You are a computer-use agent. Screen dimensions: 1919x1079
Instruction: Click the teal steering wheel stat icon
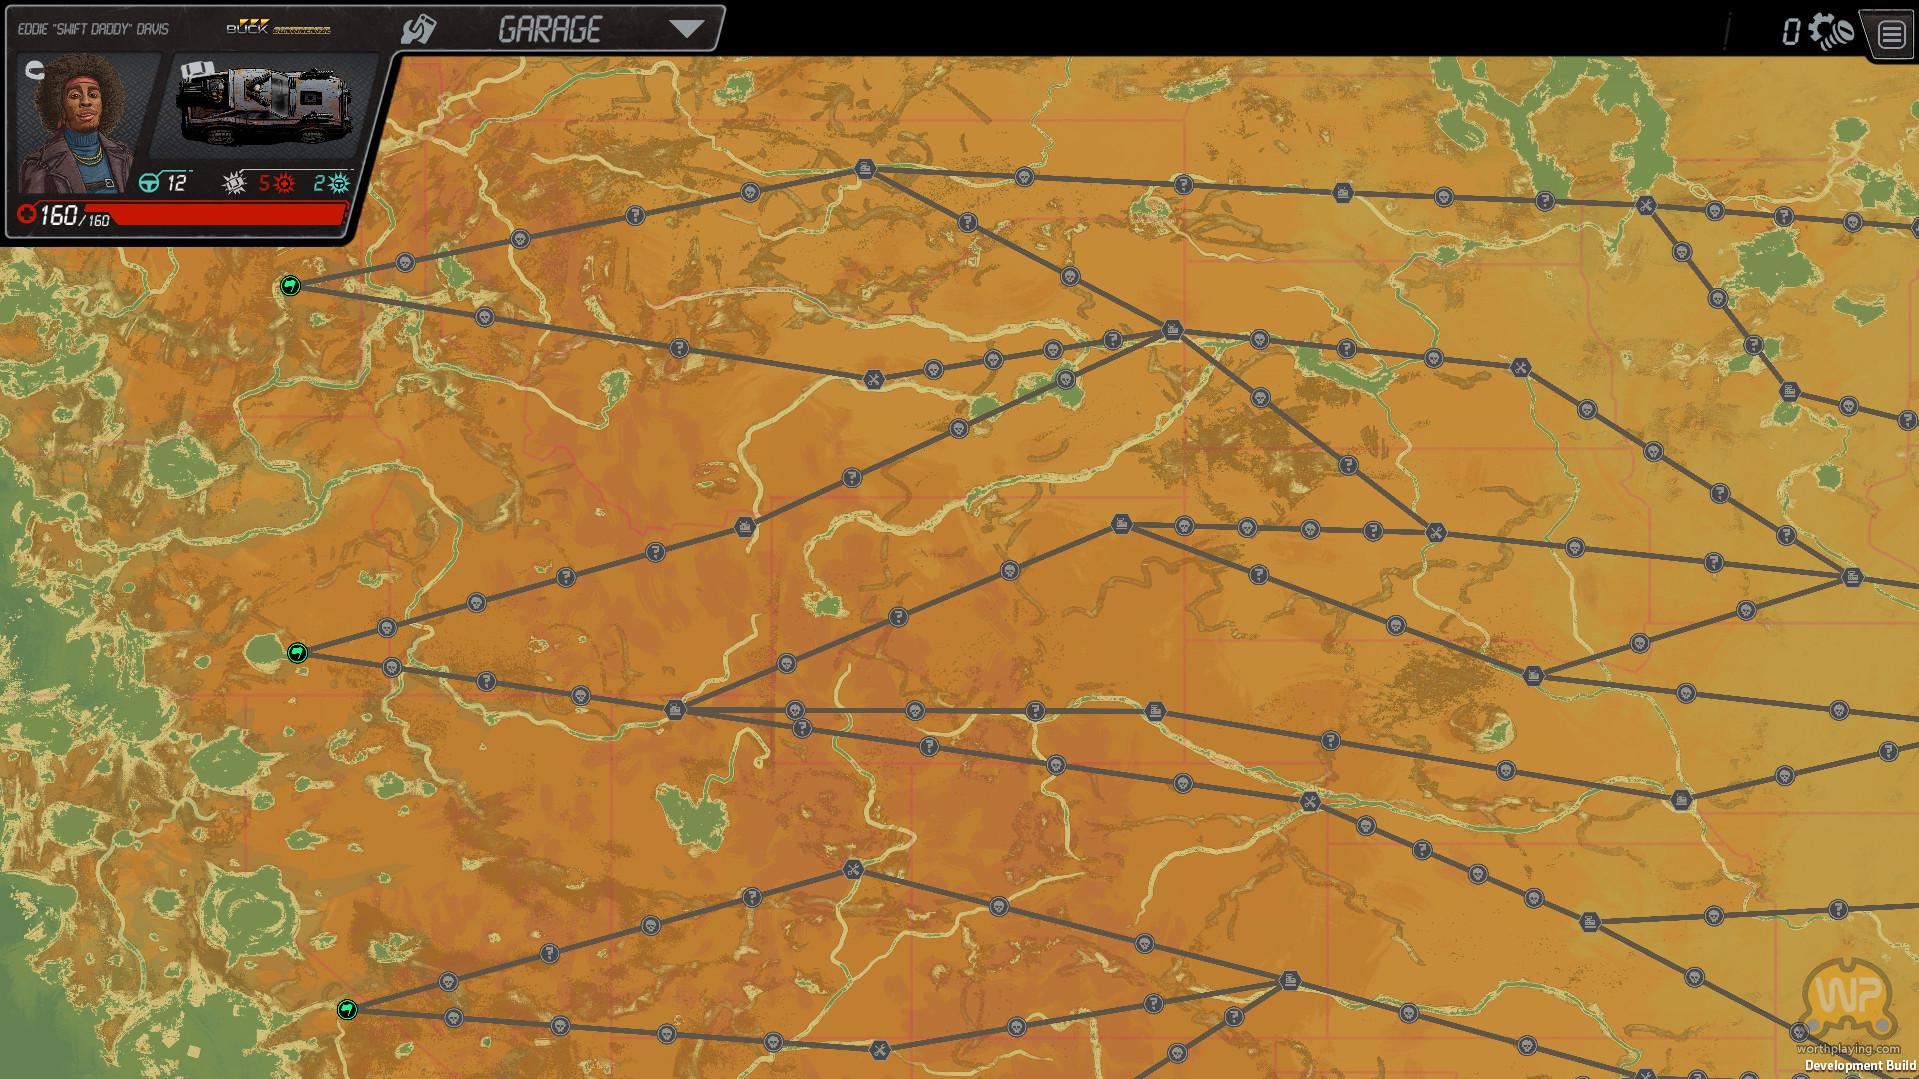(x=149, y=183)
